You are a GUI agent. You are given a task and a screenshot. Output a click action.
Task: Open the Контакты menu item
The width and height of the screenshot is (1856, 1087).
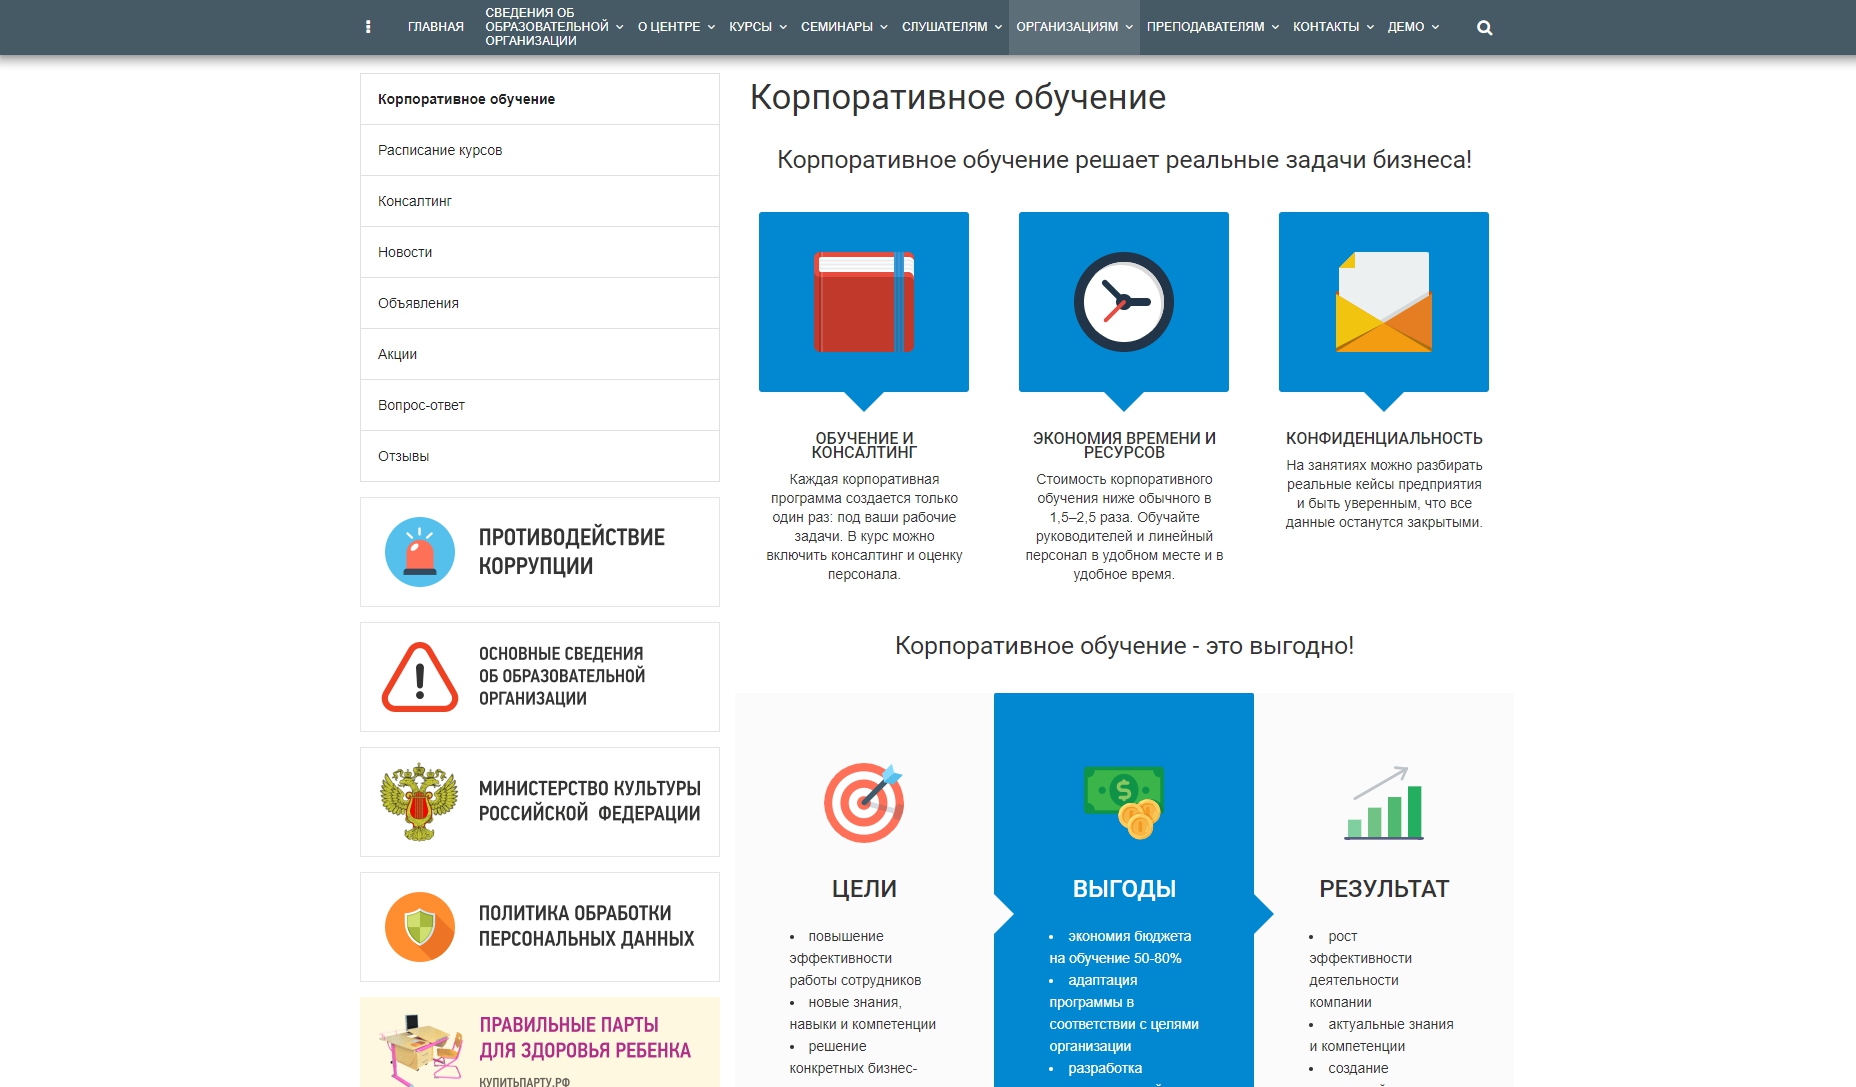point(1332,27)
